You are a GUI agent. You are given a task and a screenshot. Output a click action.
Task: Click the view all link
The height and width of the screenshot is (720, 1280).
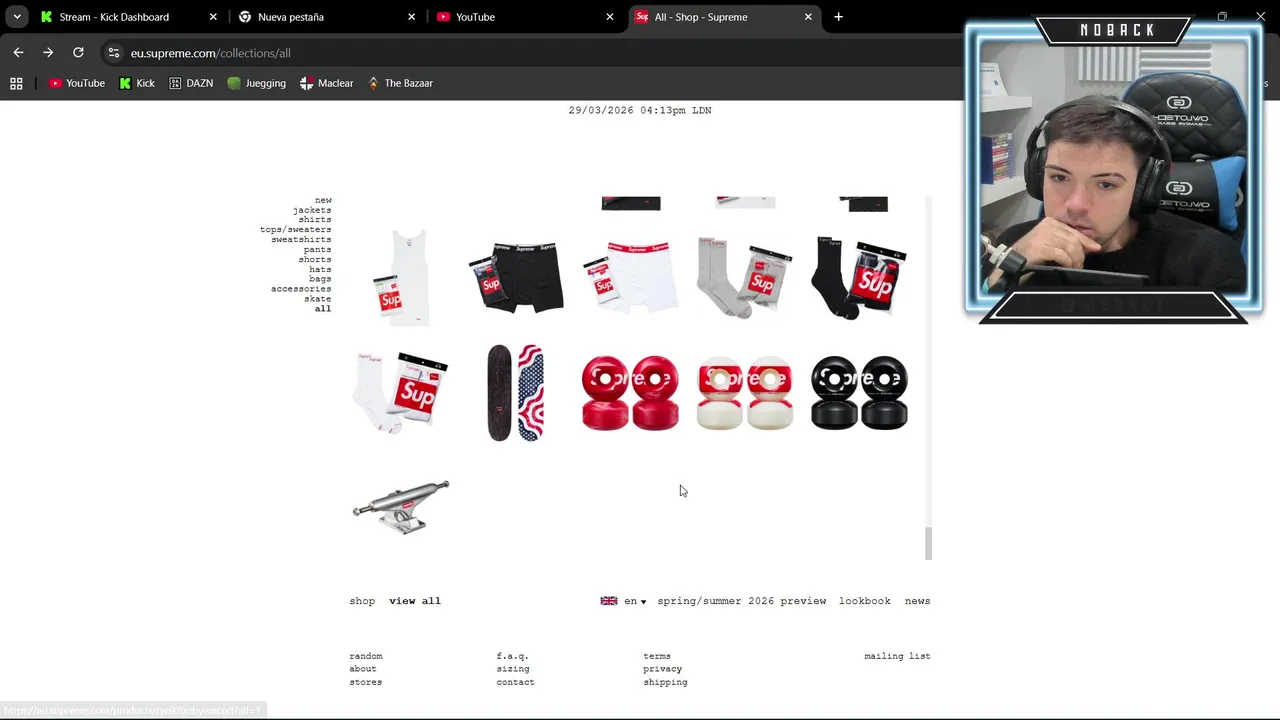[x=415, y=601]
